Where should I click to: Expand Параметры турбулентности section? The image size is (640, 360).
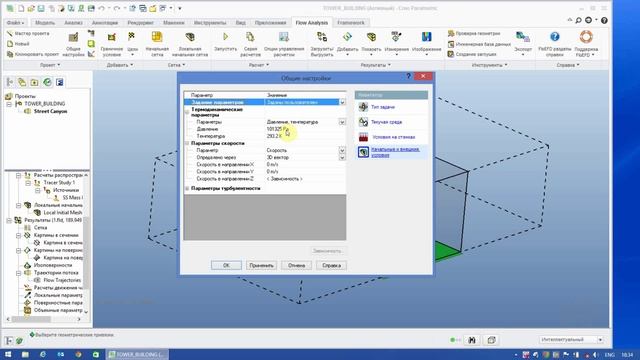(x=187, y=189)
